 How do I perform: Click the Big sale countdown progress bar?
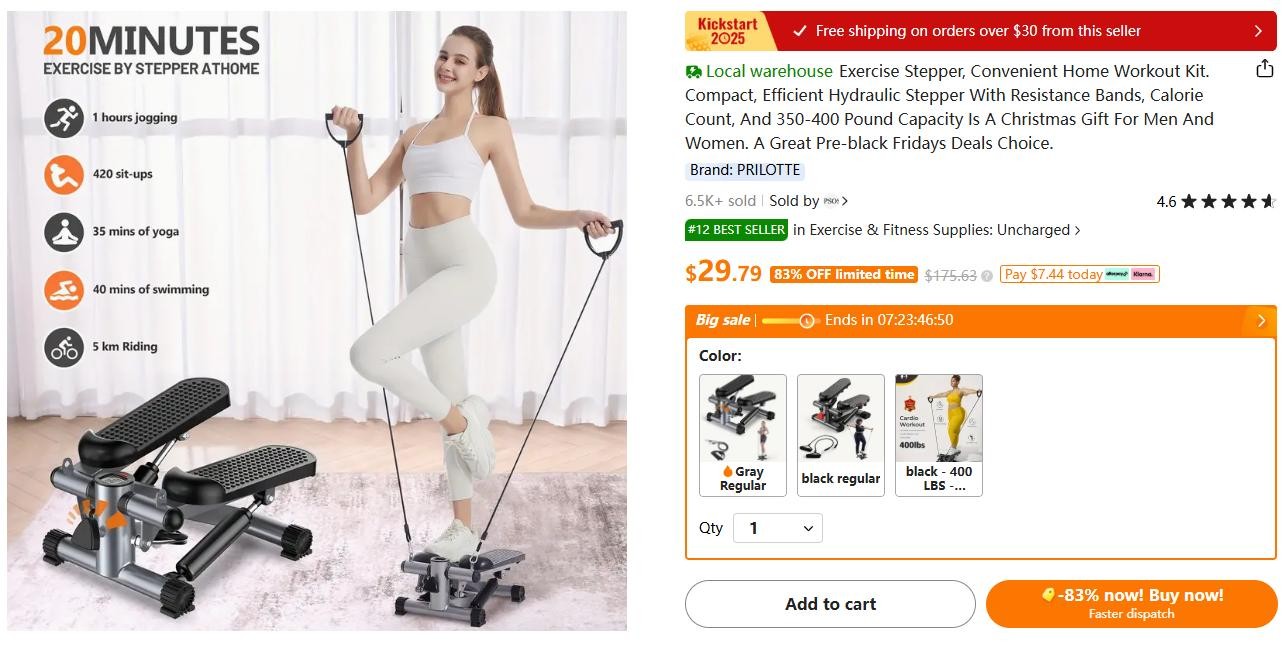pos(789,321)
